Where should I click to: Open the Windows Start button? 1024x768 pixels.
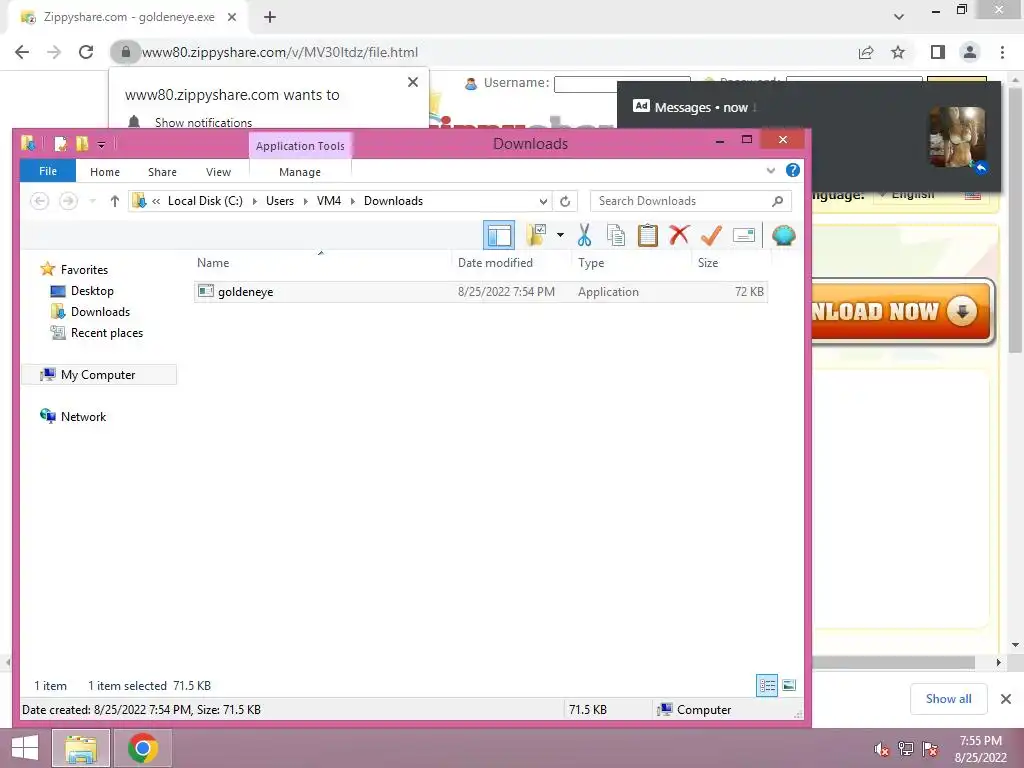(24, 748)
